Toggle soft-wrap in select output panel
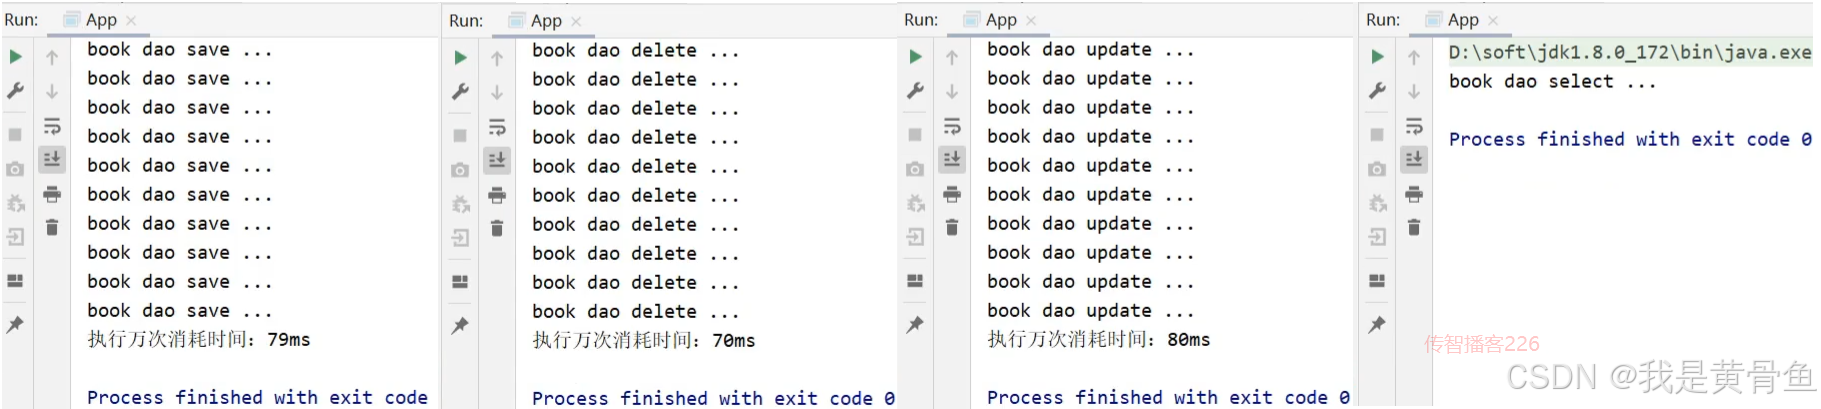This screenshot has width=1821, height=409. (x=1414, y=126)
